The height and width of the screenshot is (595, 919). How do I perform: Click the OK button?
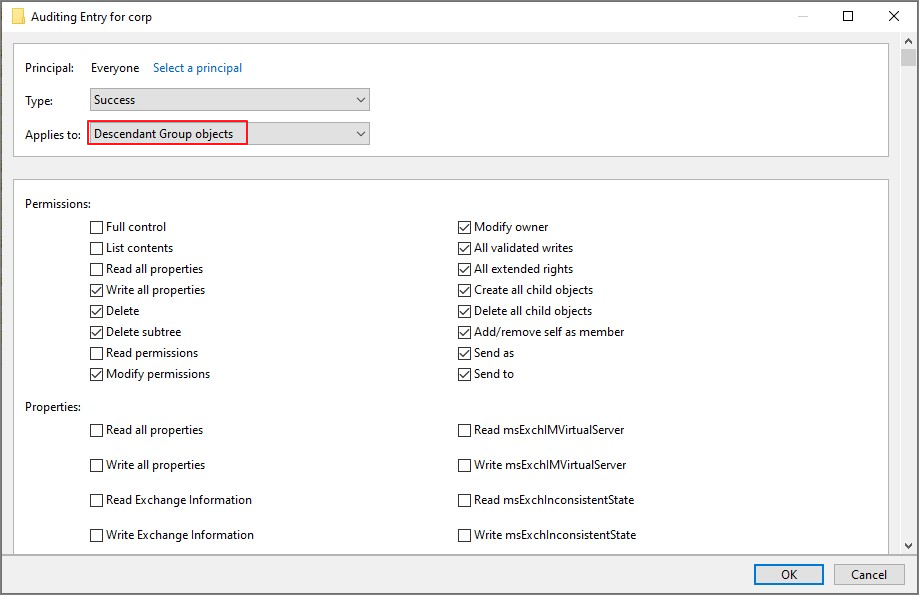pos(788,574)
